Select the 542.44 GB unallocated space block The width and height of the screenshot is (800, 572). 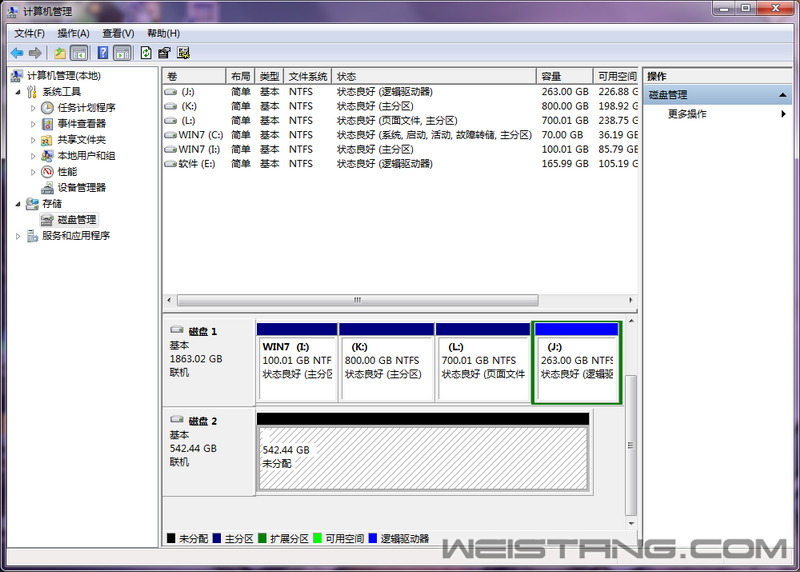(x=423, y=453)
